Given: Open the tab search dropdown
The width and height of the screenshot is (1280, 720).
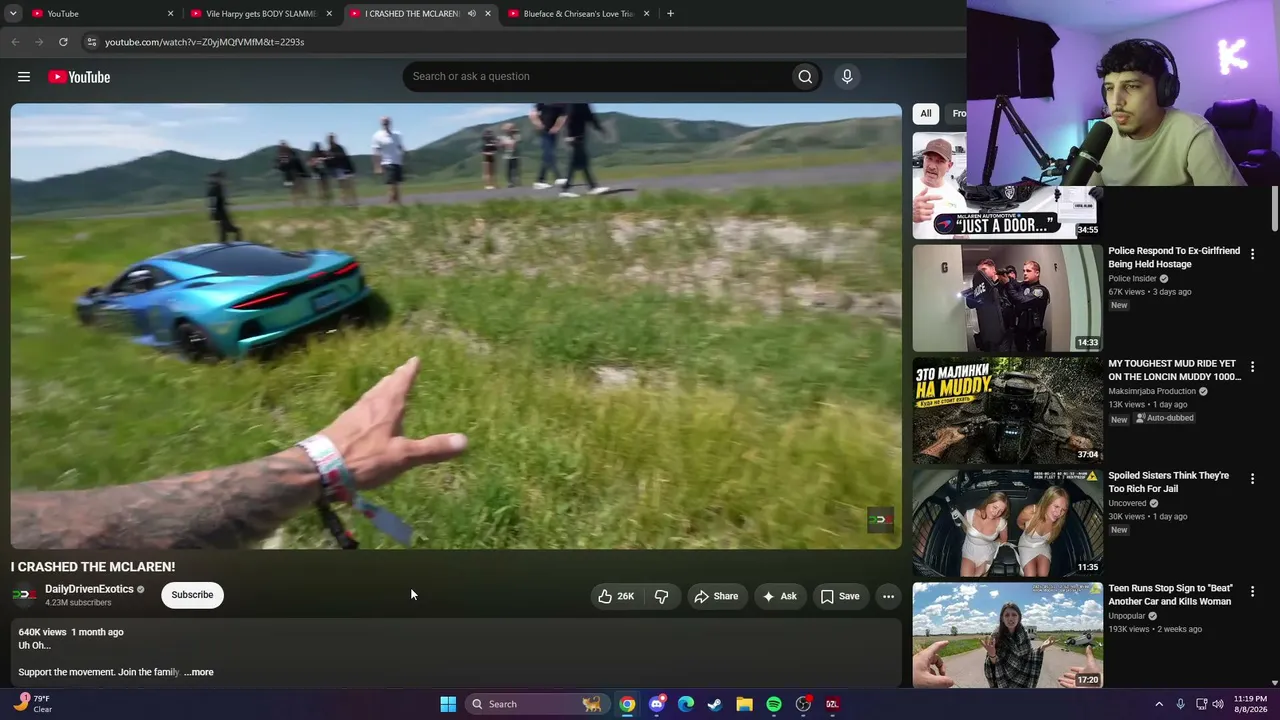Looking at the screenshot, I should coord(13,14).
